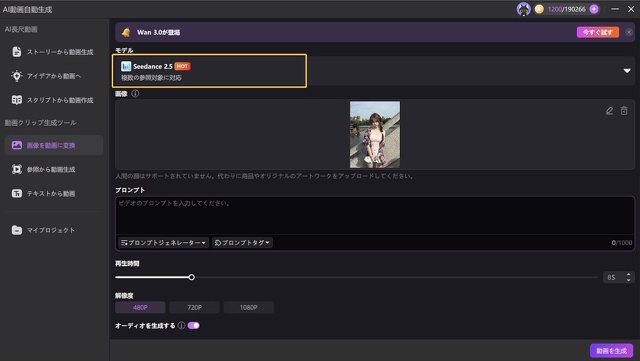Open プロンプトタグ dropdown
Screen dimensions: 640x361
242,243
